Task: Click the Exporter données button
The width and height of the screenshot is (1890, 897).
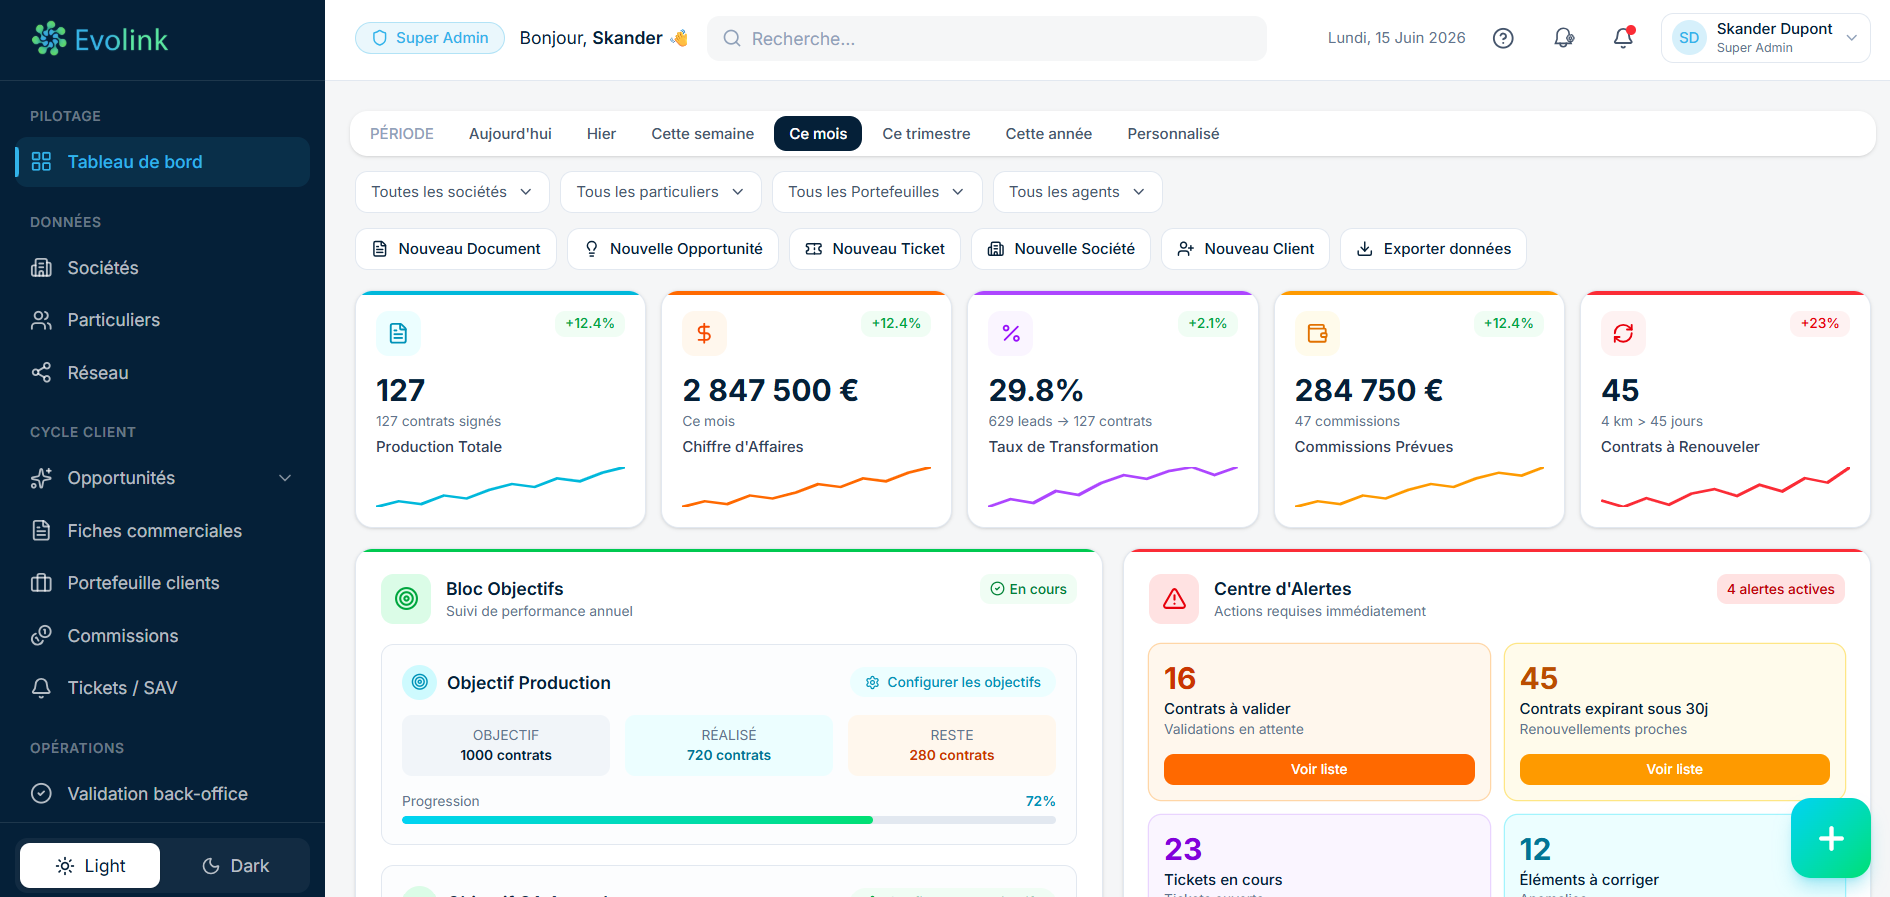Action: click(x=1433, y=249)
